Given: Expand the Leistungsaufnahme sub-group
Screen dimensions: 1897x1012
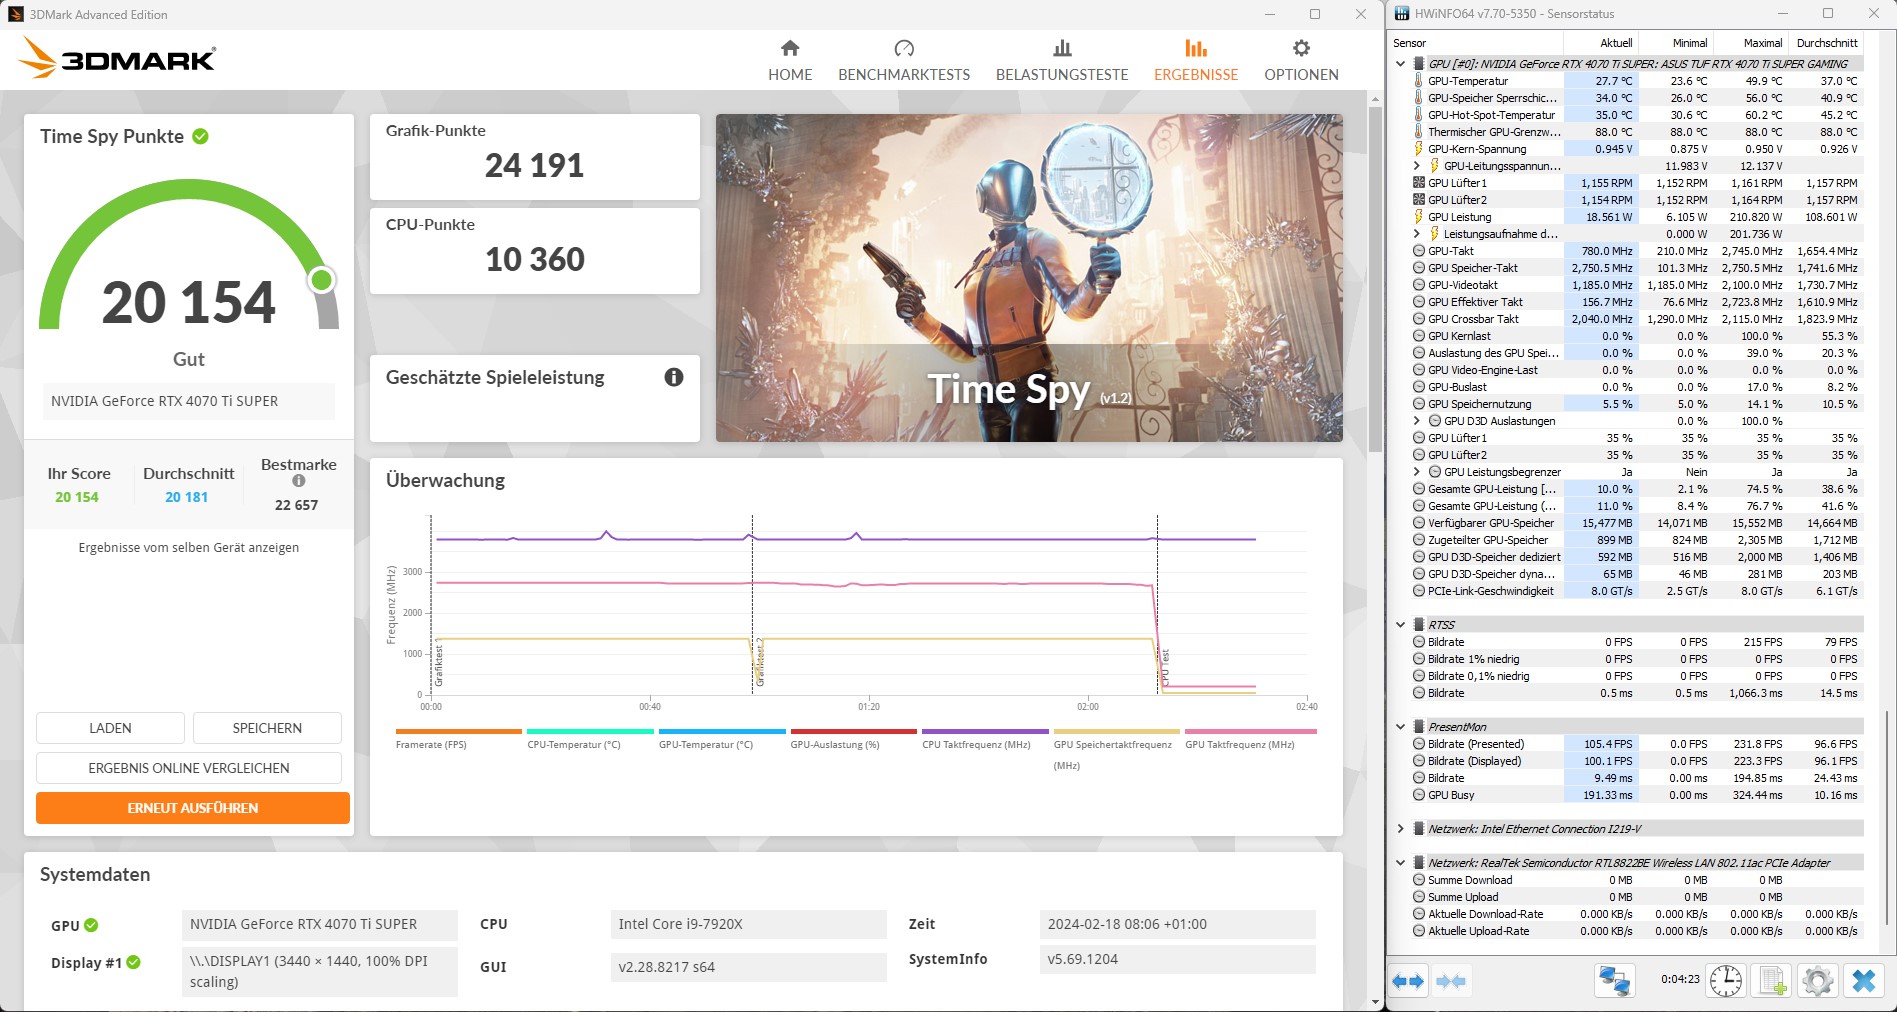Looking at the screenshot, I should [x=1417, y=234].
